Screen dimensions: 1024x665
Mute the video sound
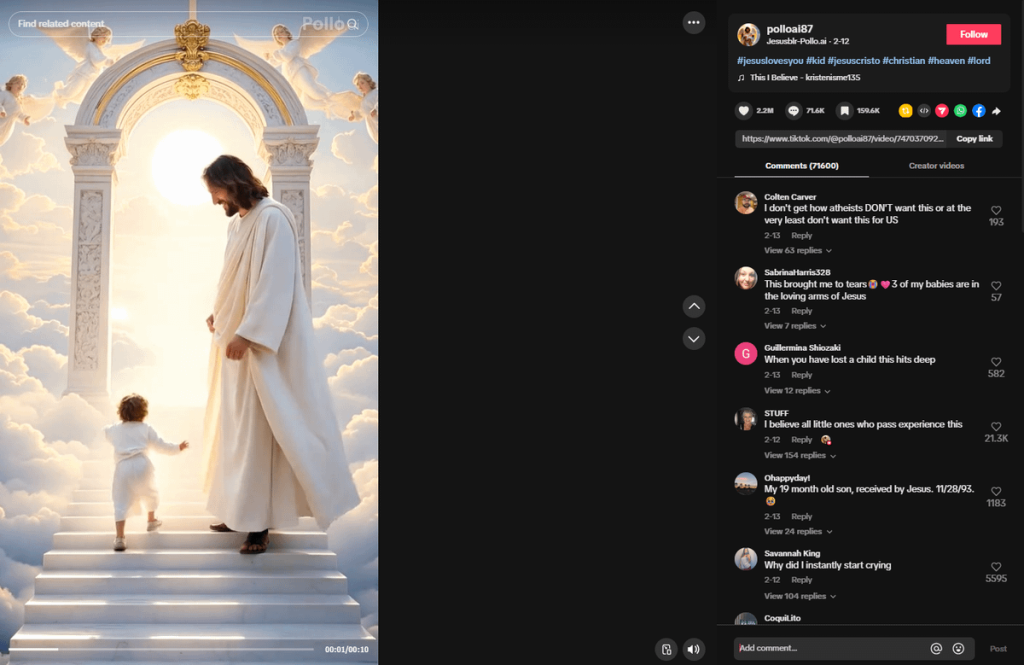coord(694,649)
